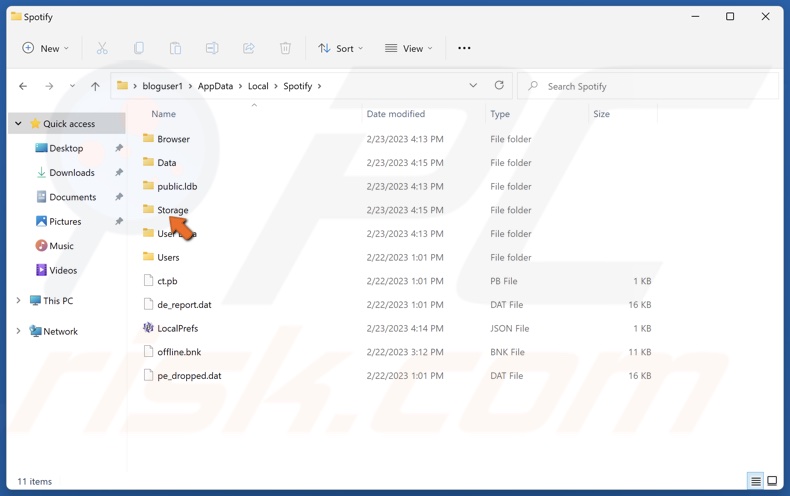Go back with the left arrow
Viewport: 790px width, 496px height.
(23, 86)
